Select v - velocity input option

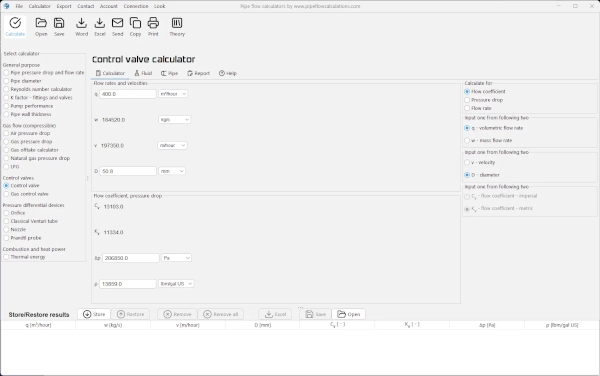[480, 163]
